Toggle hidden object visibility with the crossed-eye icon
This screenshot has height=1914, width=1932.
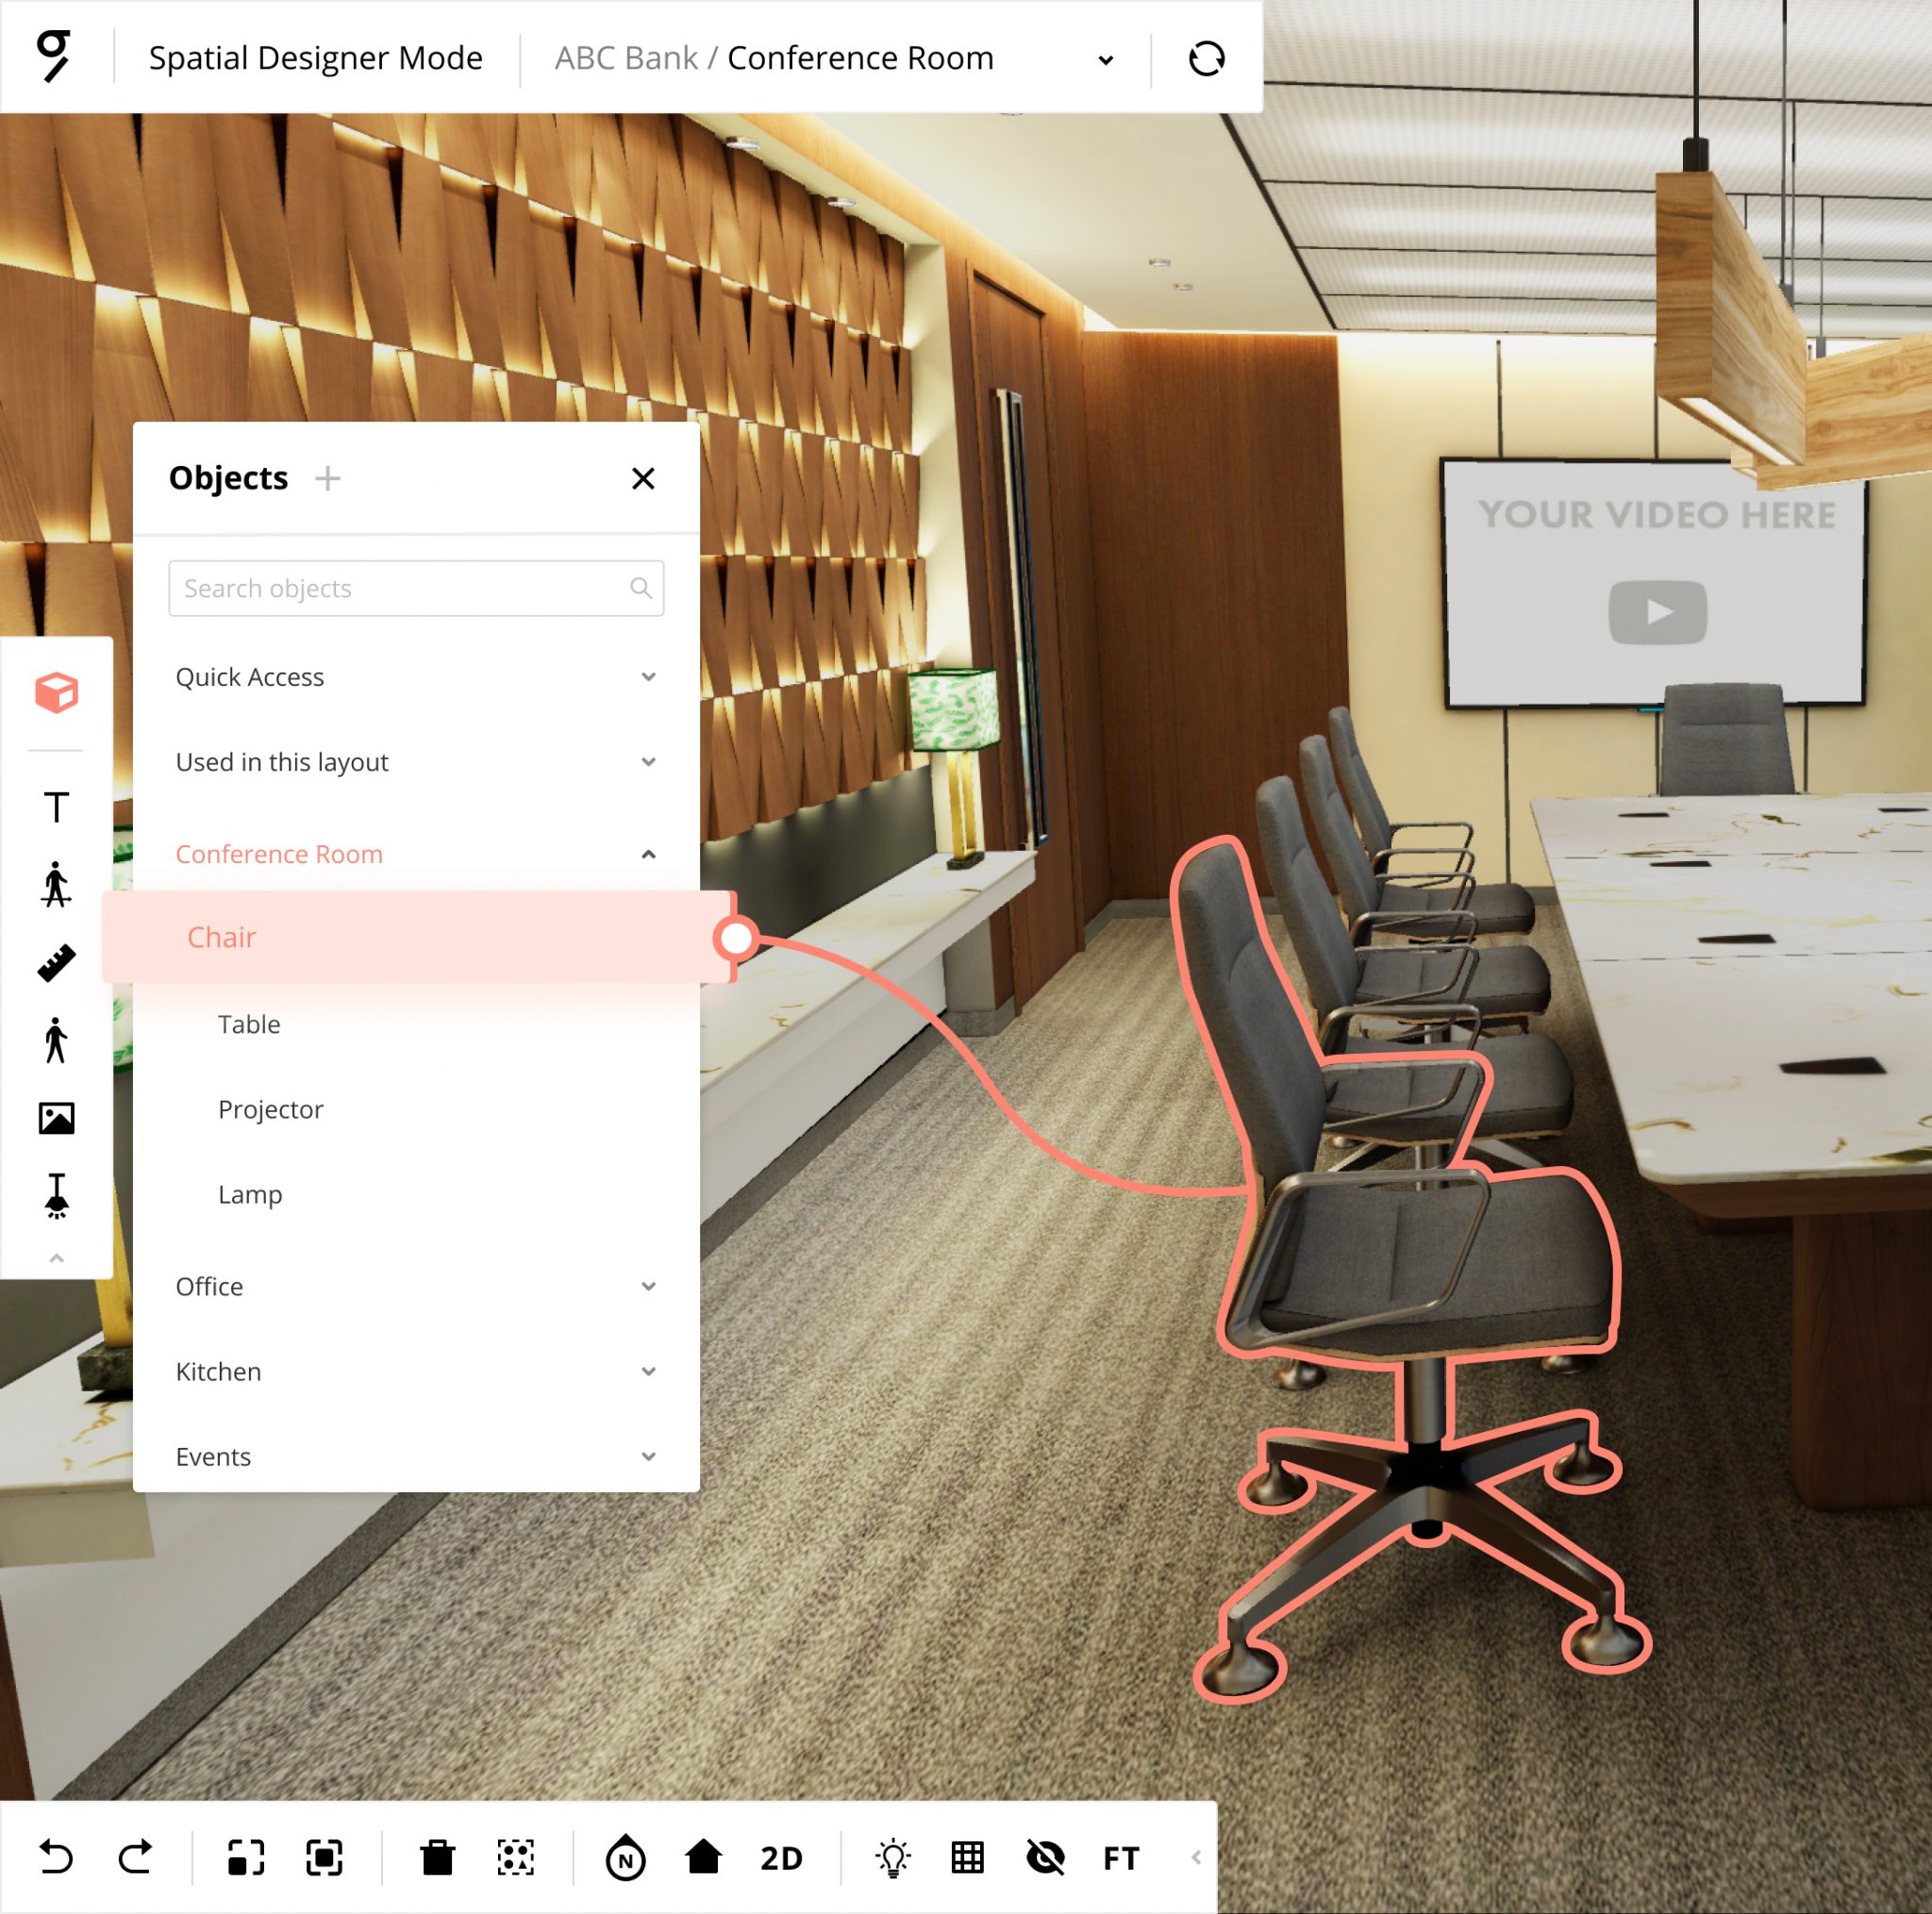(x=1044, y=1858)
